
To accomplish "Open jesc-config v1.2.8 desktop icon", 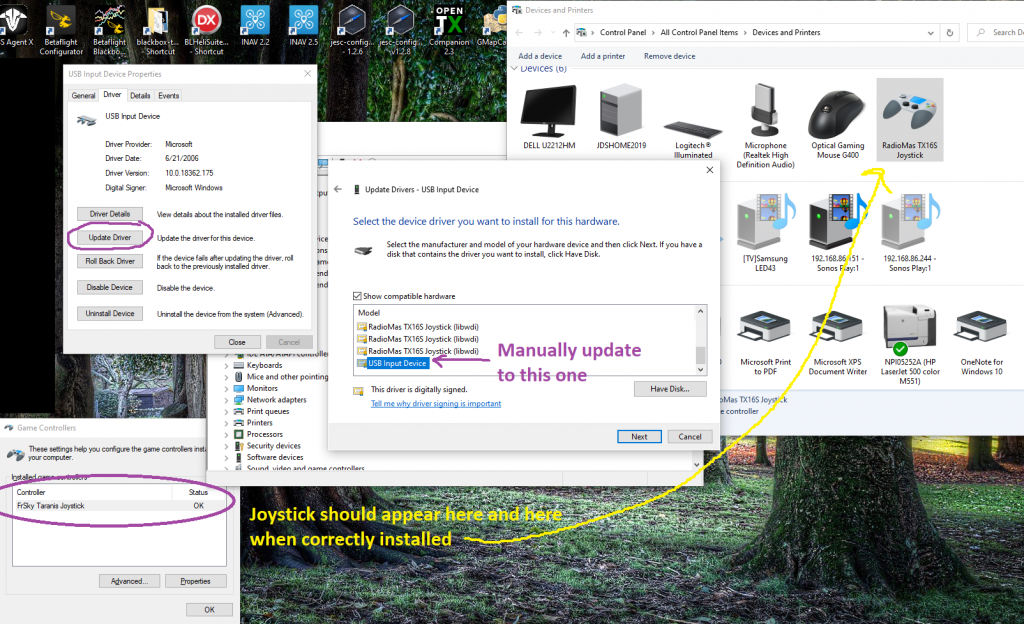I will pos(398,30).
